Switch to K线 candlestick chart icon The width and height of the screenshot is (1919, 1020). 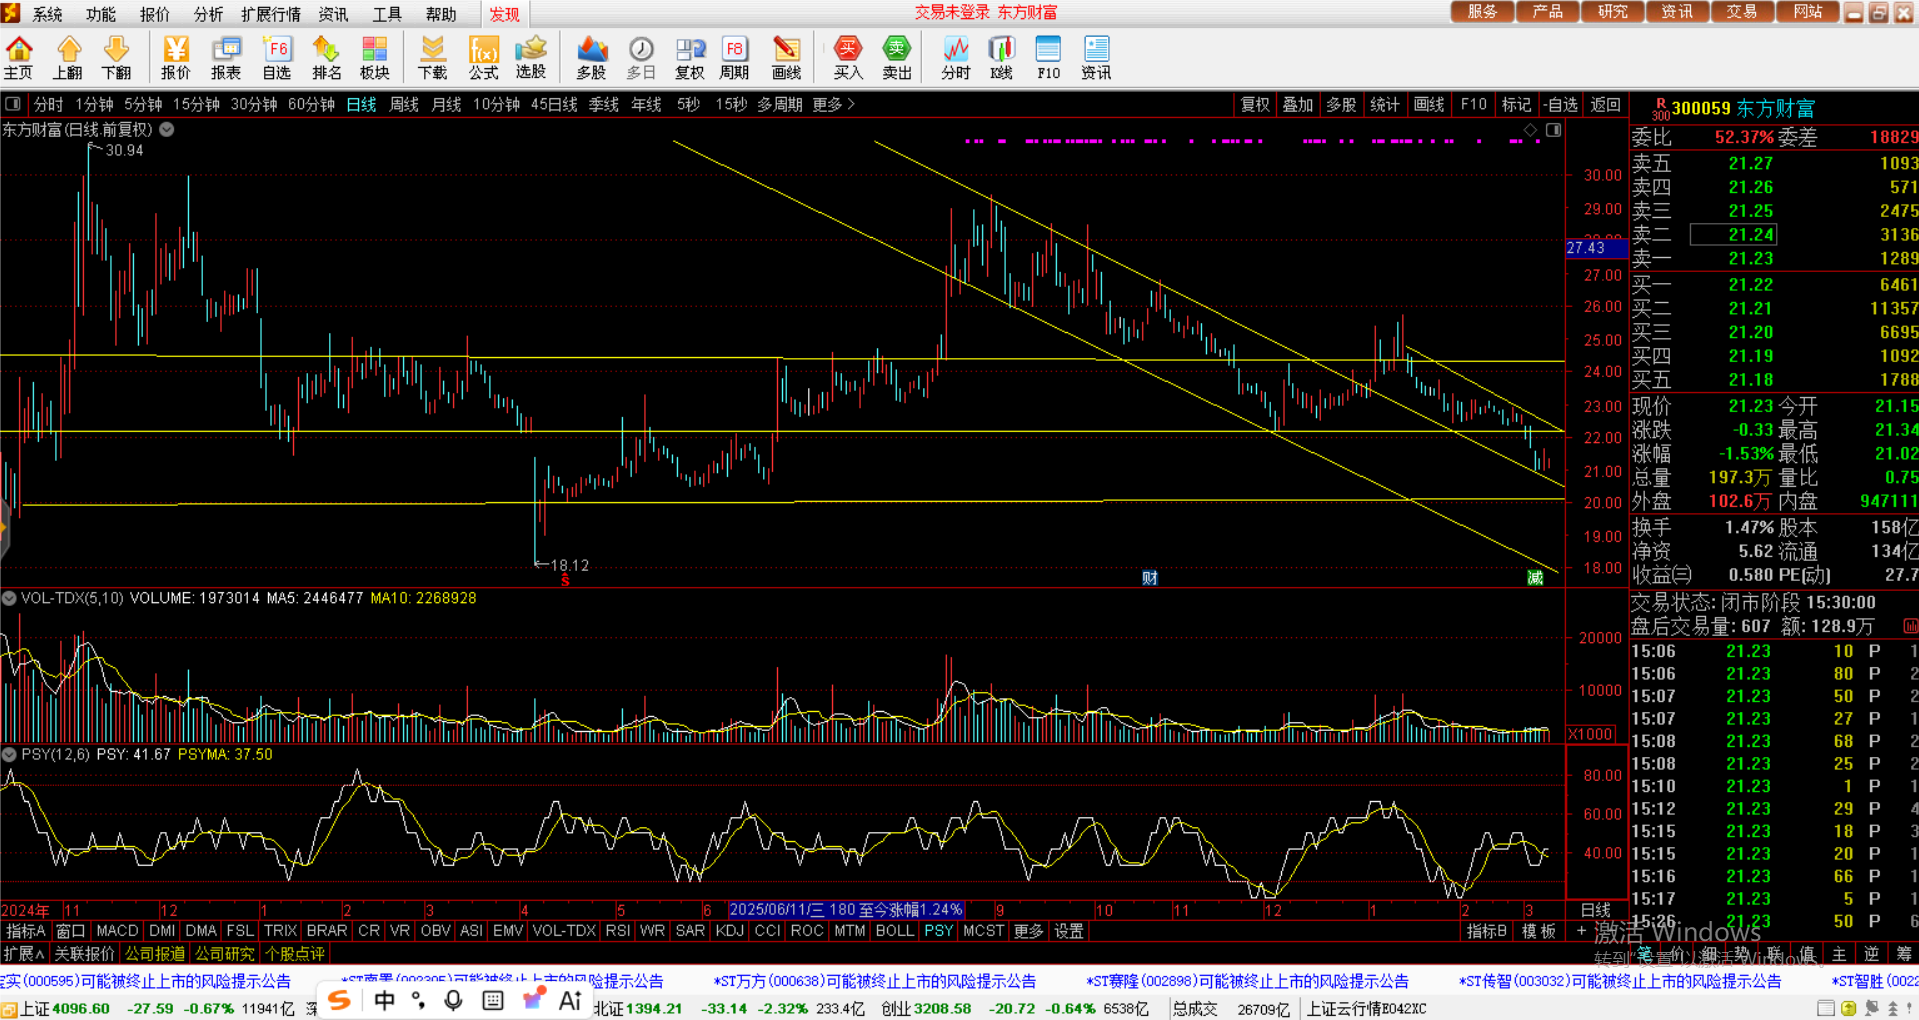pos(1001,58)
